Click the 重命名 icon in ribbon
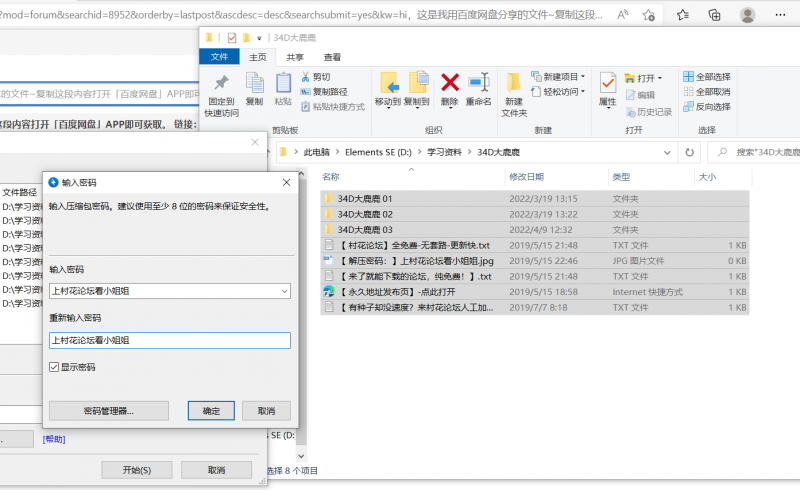The width and height of the screenshot is (800, 490). [478, 83]
